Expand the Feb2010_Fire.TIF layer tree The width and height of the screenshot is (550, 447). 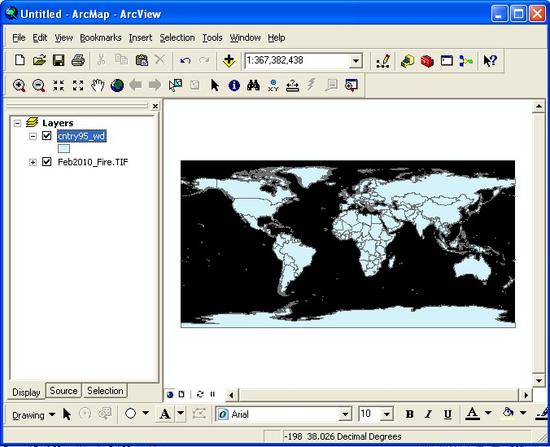33,162
